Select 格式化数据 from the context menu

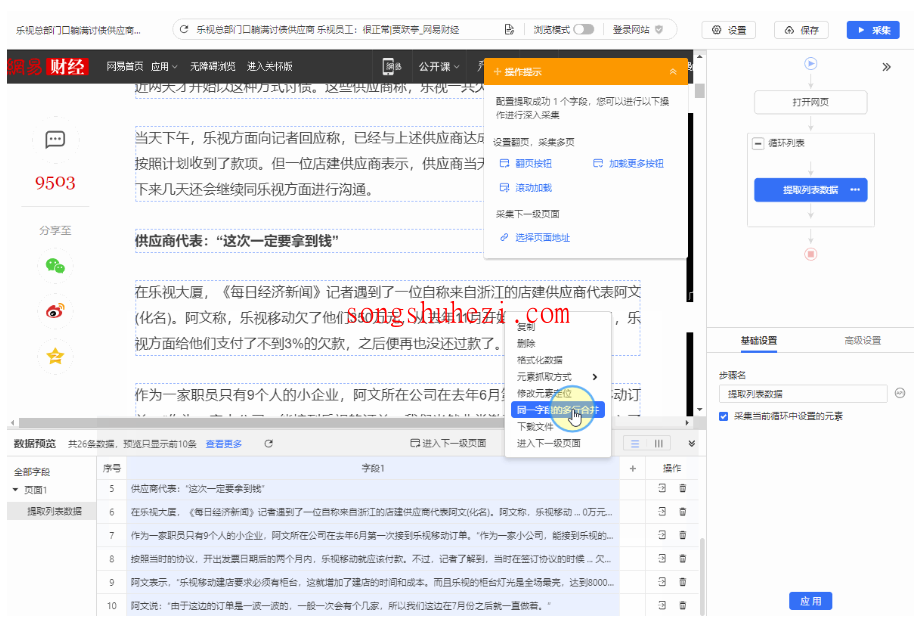(x=540, y=360)
